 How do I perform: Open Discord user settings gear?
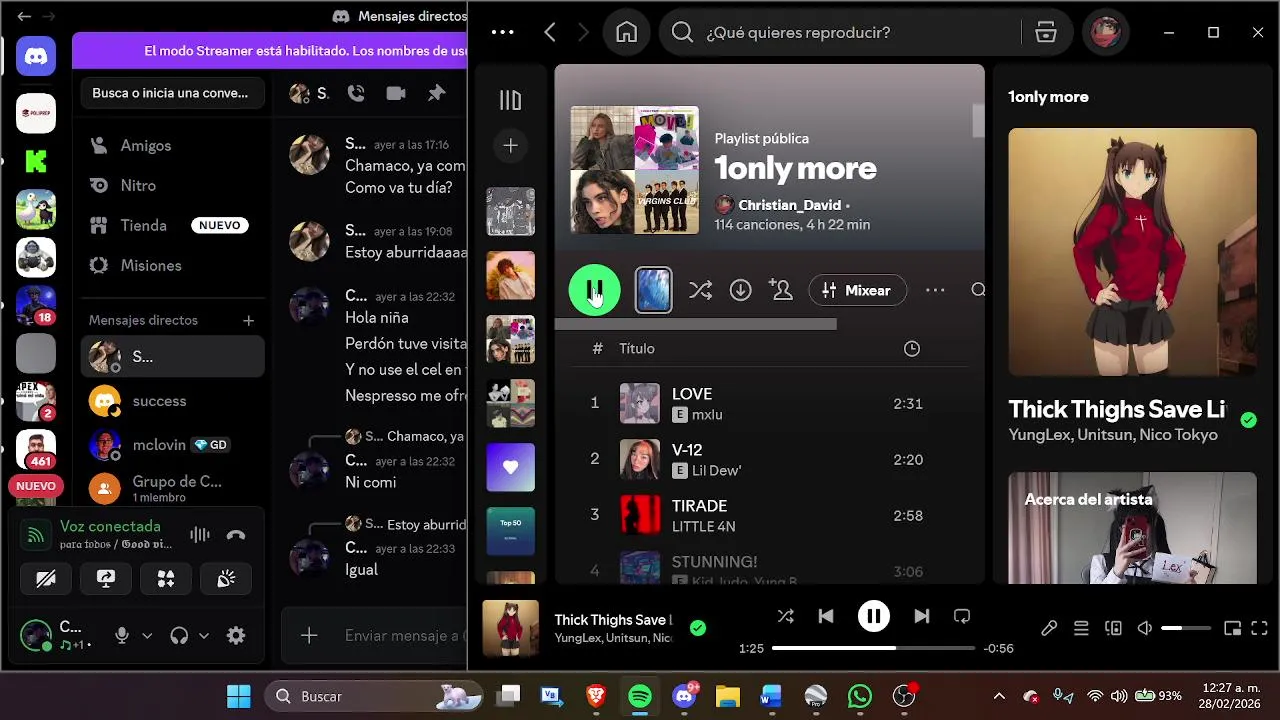point(236,635)
